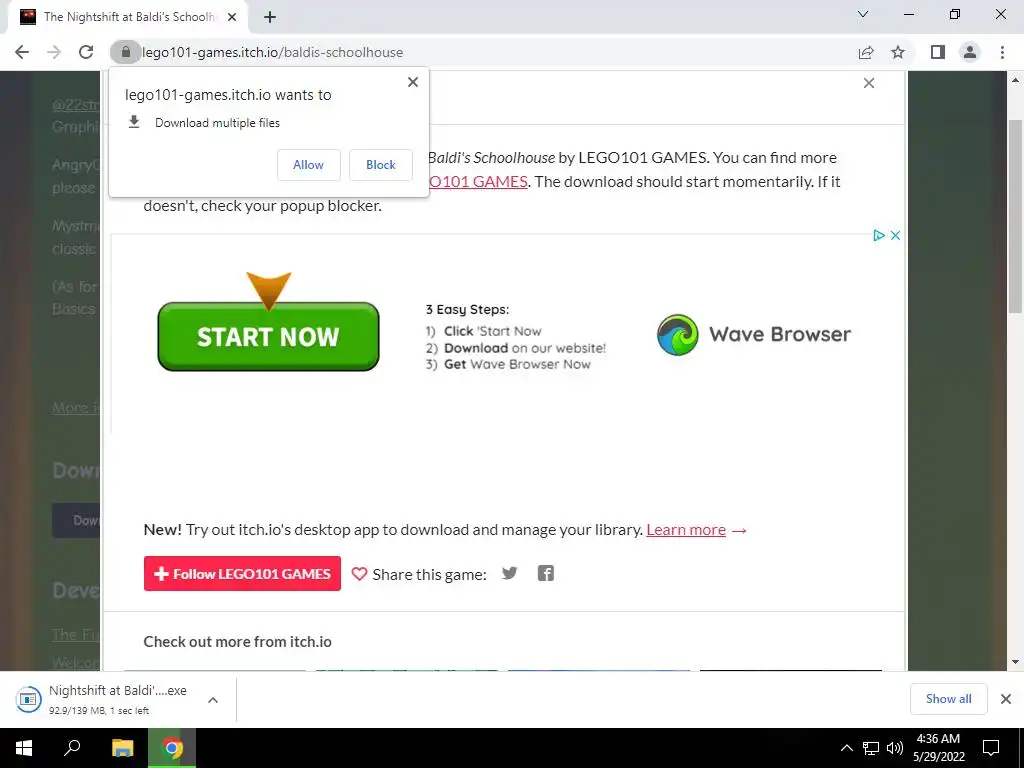Click the "Download multiple files" text
1024x768 pixels.
click(x=217, y=123)
